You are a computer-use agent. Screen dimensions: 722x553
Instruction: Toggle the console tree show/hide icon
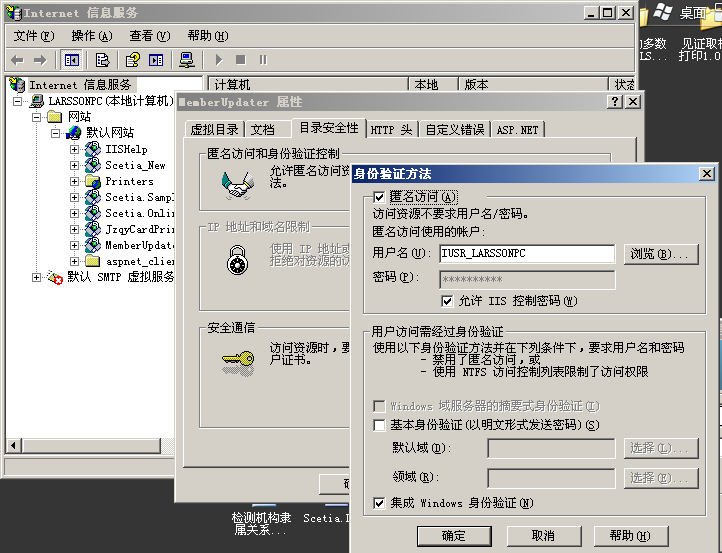click(x=72, y=60)
